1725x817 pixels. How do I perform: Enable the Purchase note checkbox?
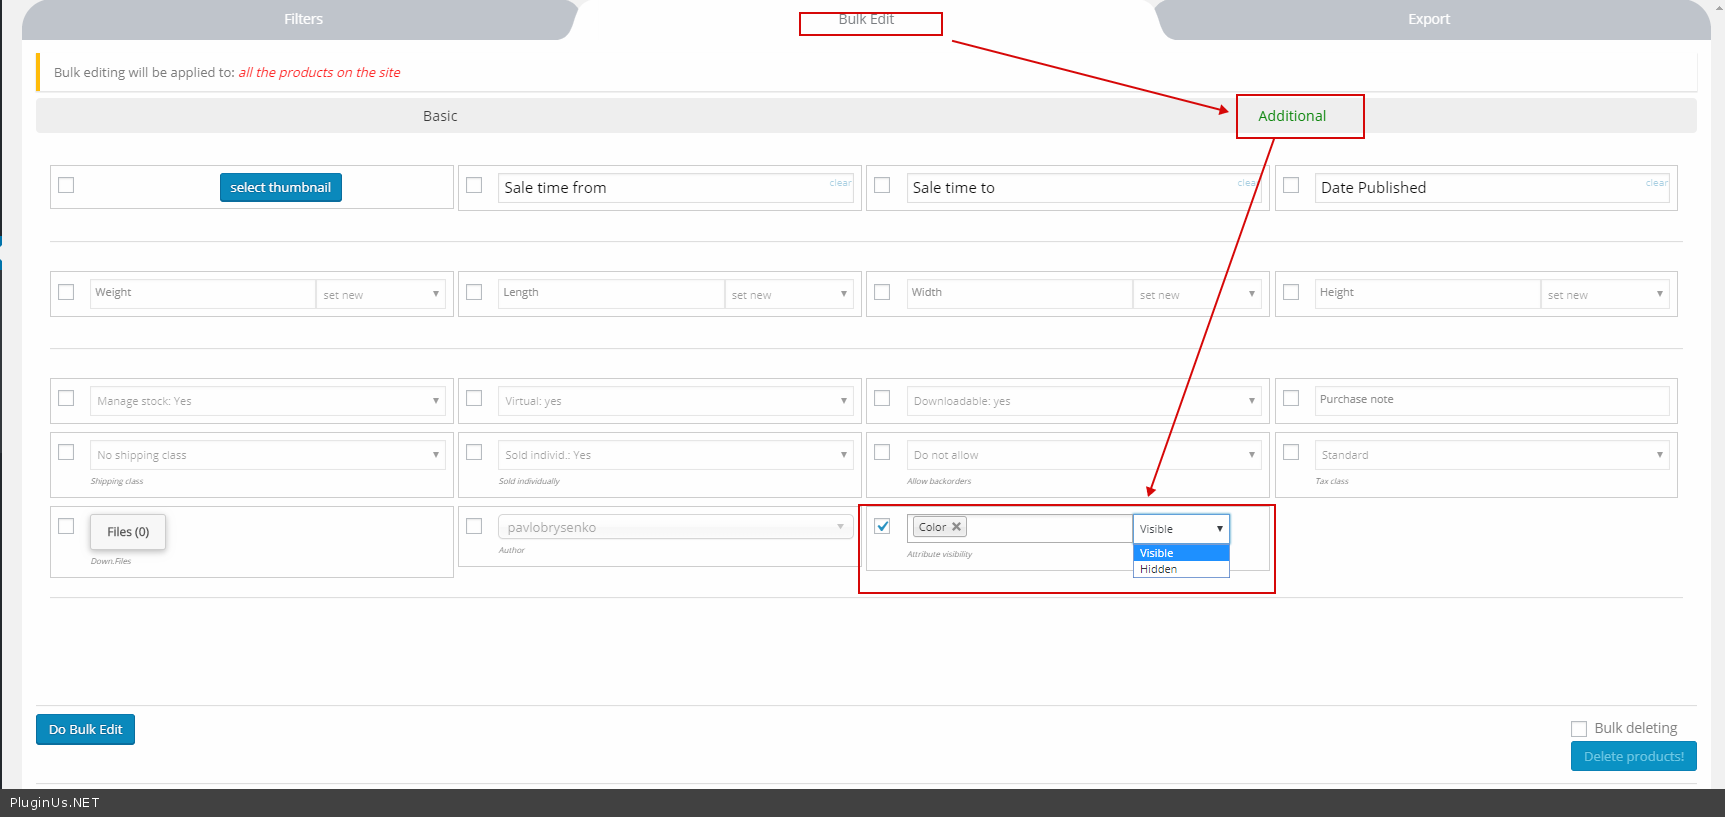[1291, 398]
